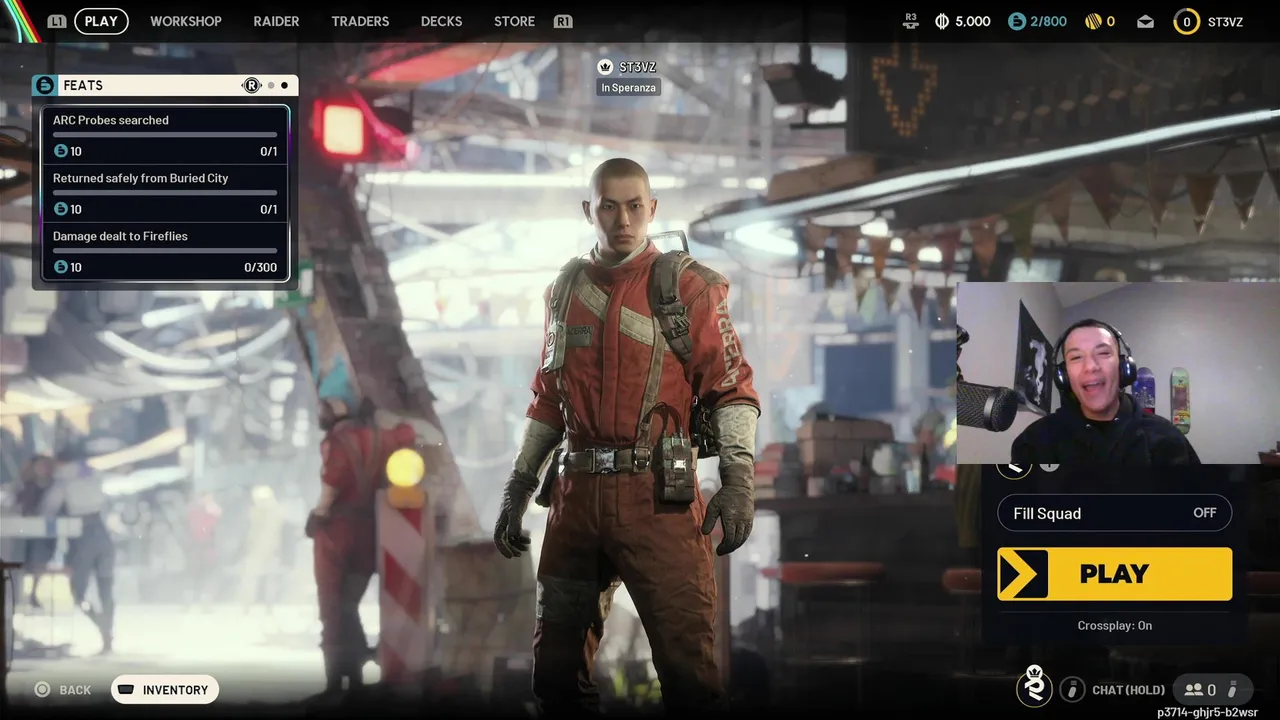1280x720 pixels.
Task: Click the circle button icon beside Back
Action: 42,689
